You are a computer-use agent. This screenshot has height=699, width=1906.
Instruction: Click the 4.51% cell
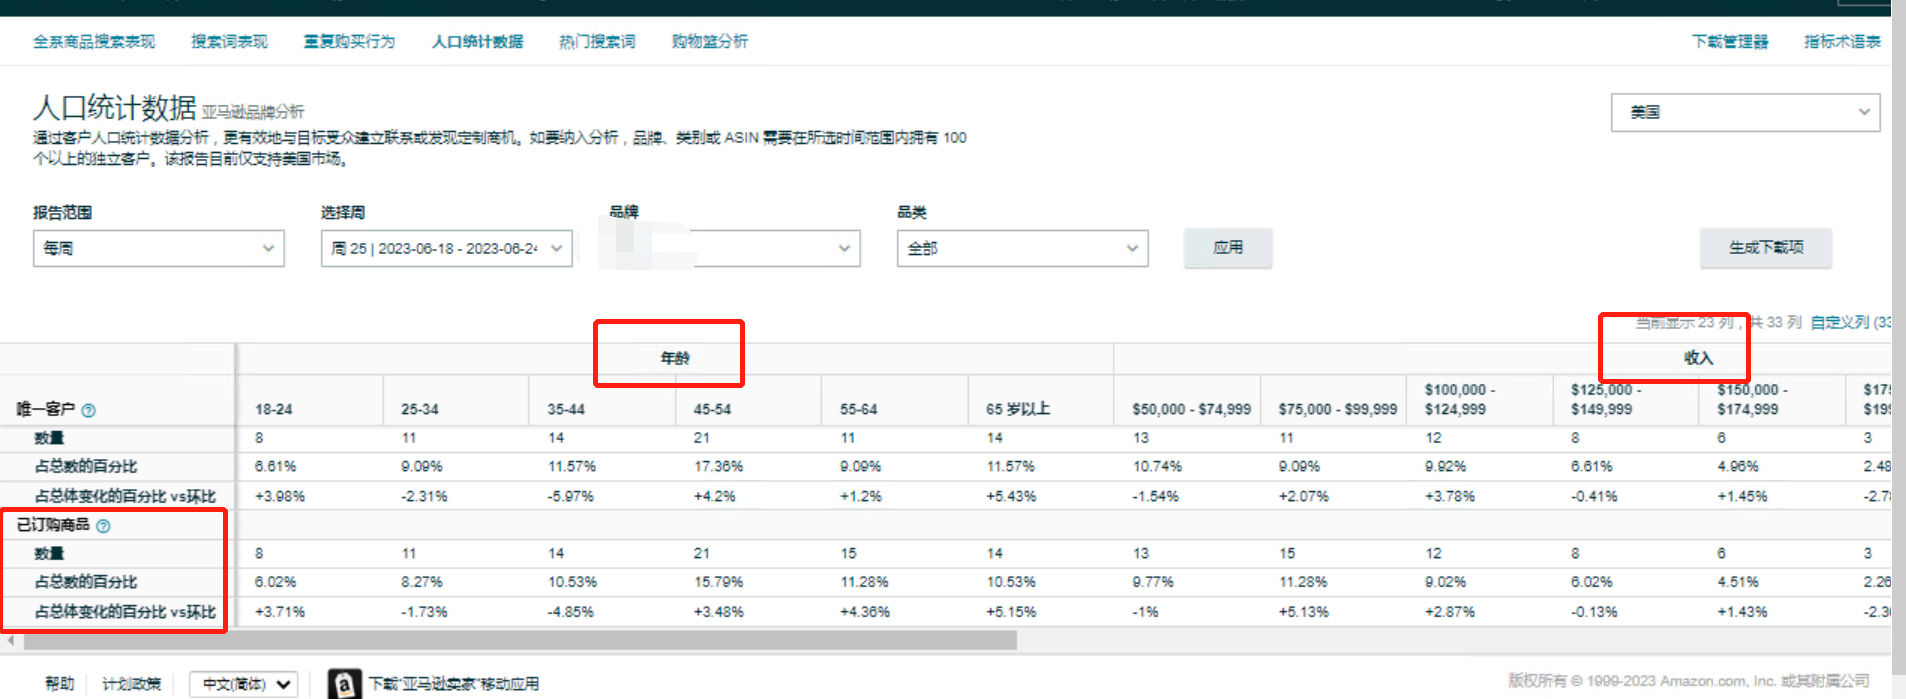pyautogui.click(x=1738, y=582)
